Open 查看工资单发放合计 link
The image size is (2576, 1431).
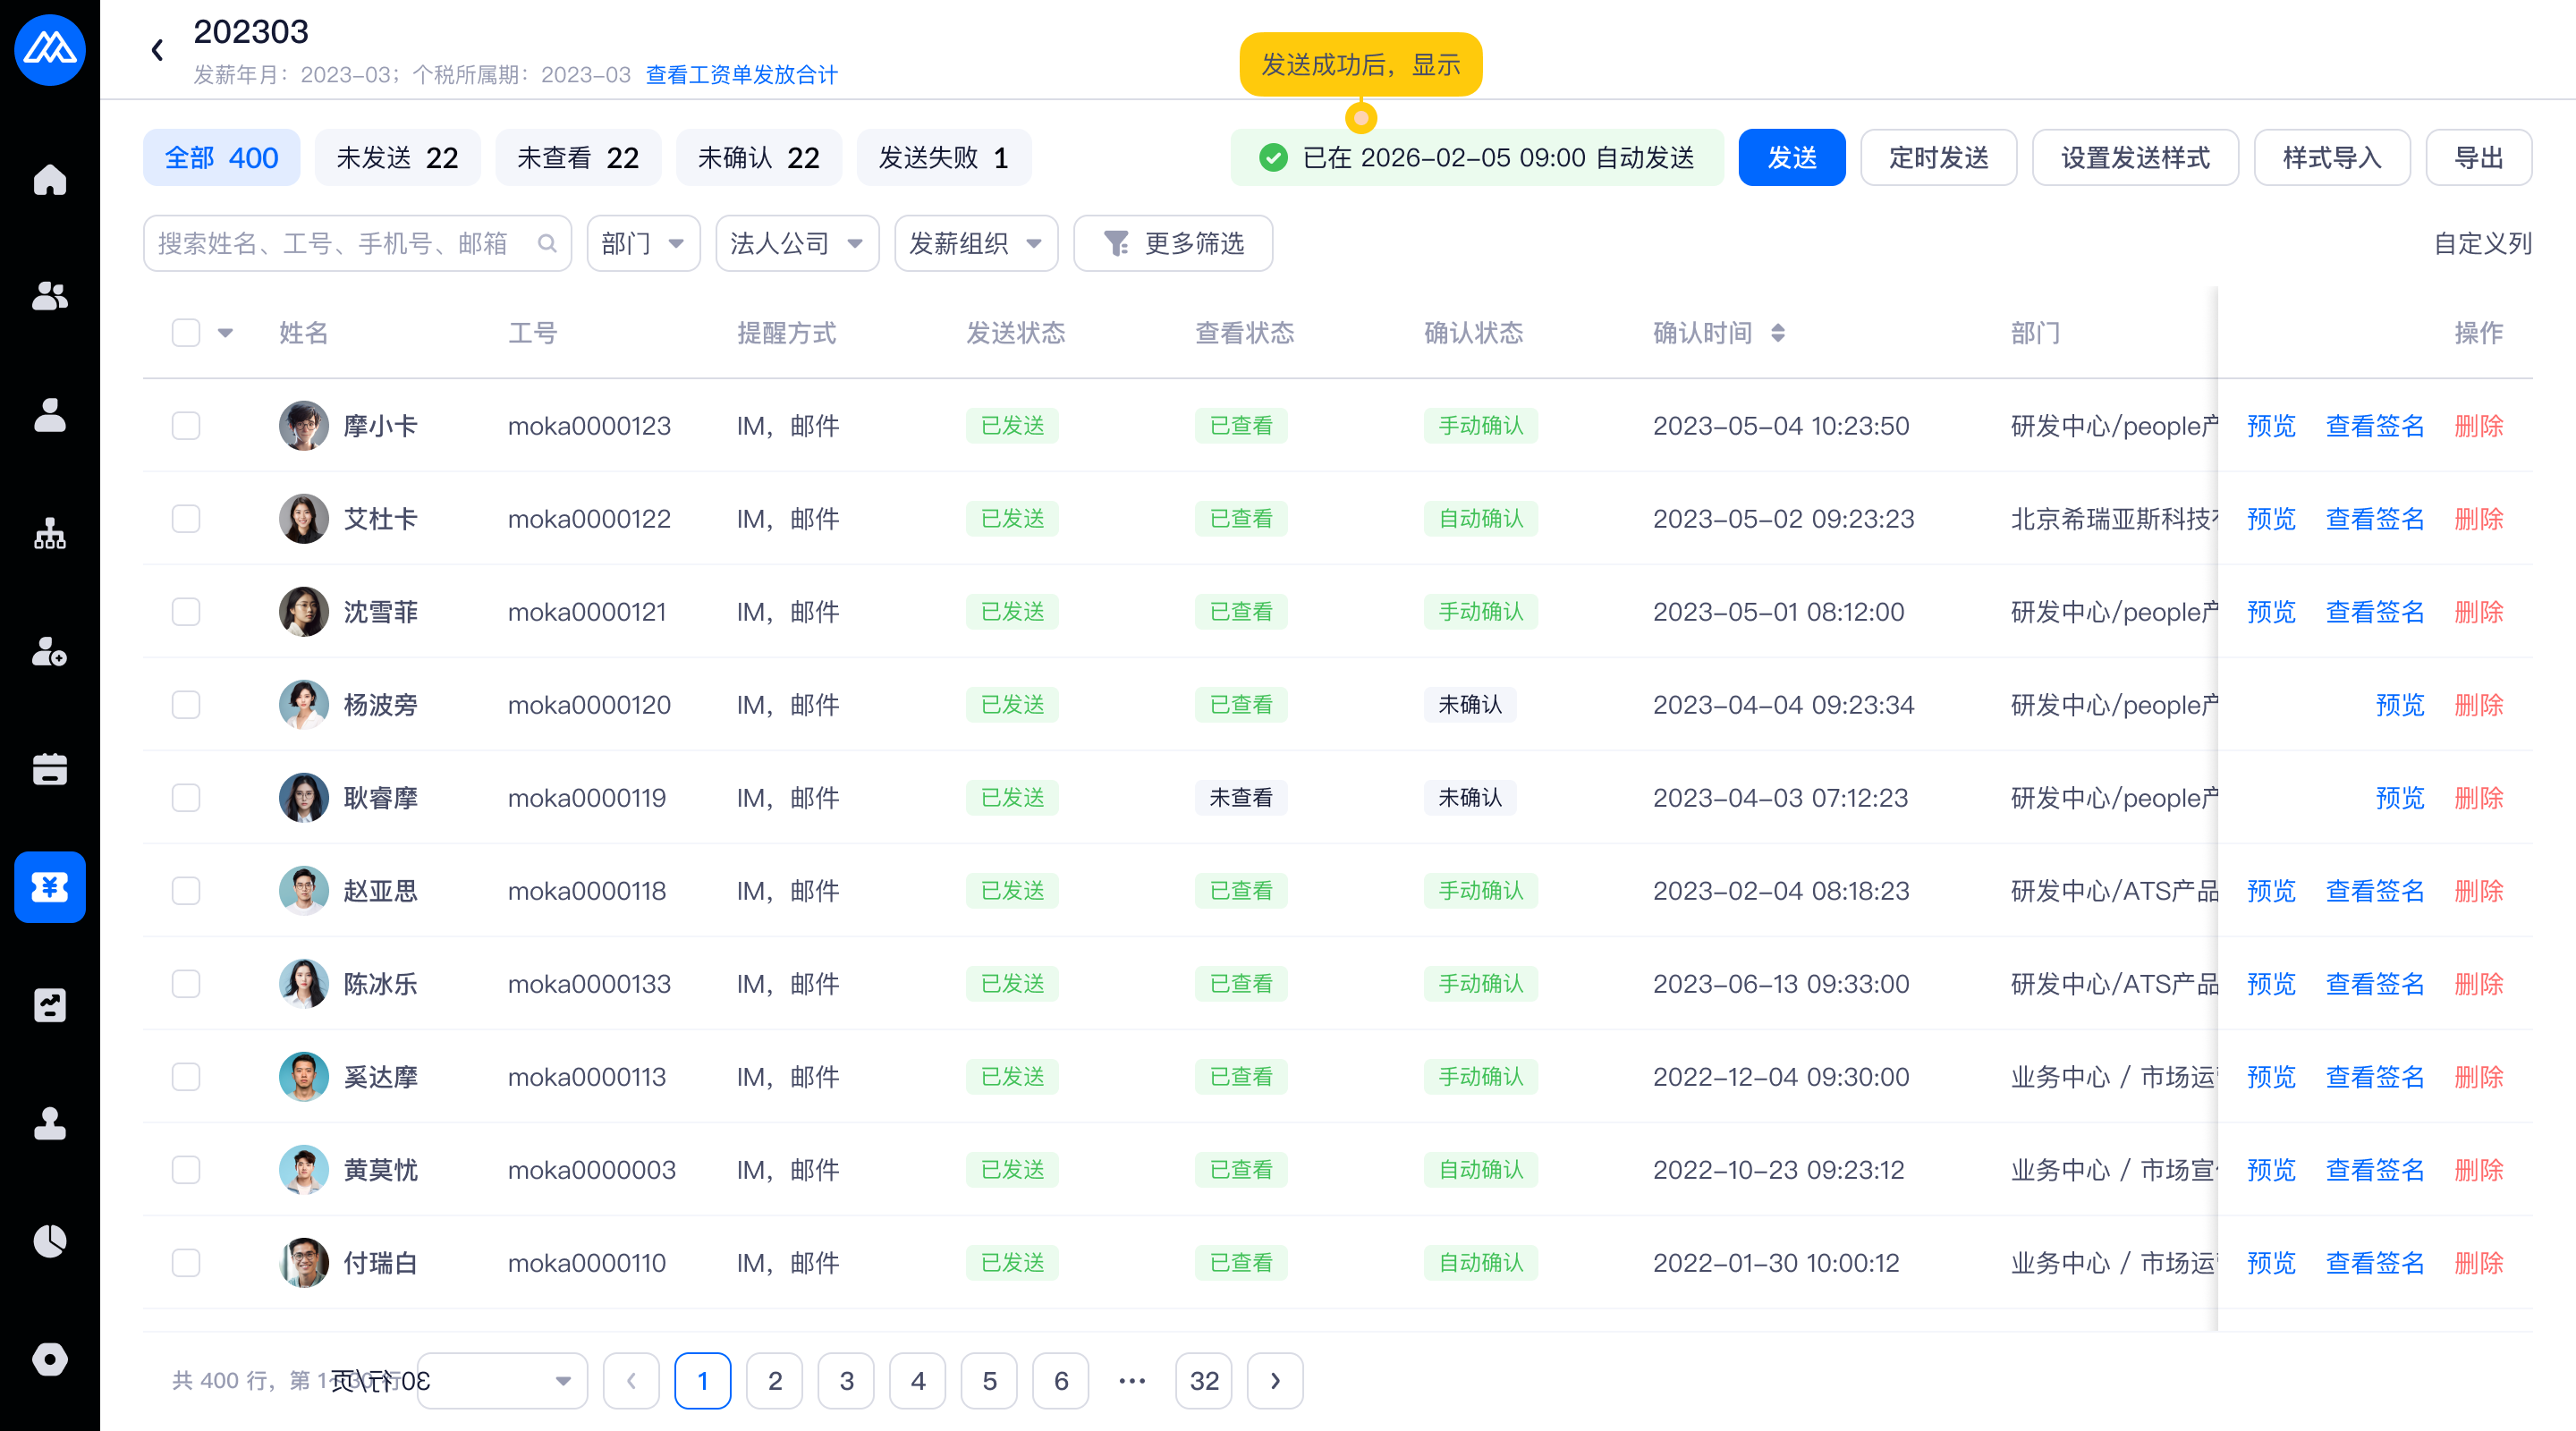[741, 75]
